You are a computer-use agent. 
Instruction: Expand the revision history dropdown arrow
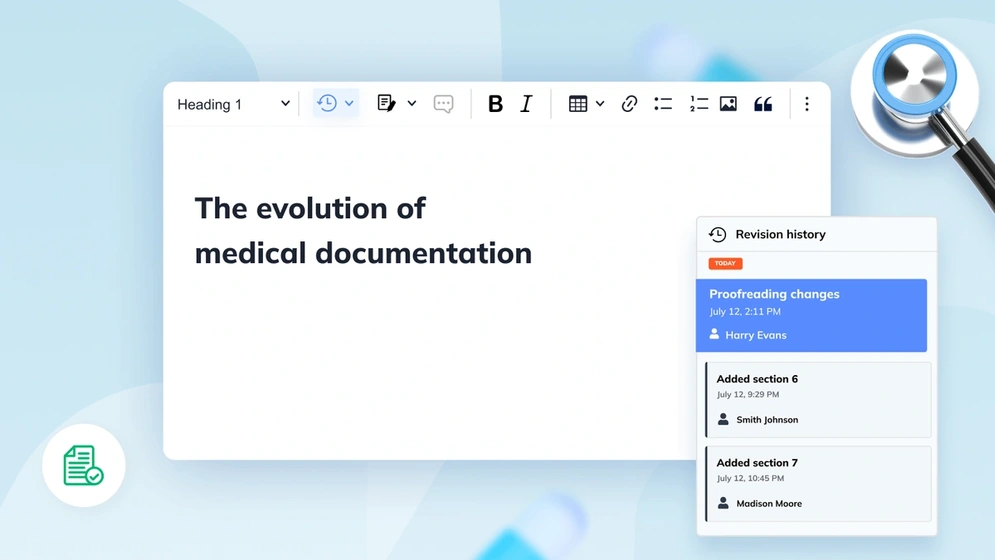tap(349, 103)
